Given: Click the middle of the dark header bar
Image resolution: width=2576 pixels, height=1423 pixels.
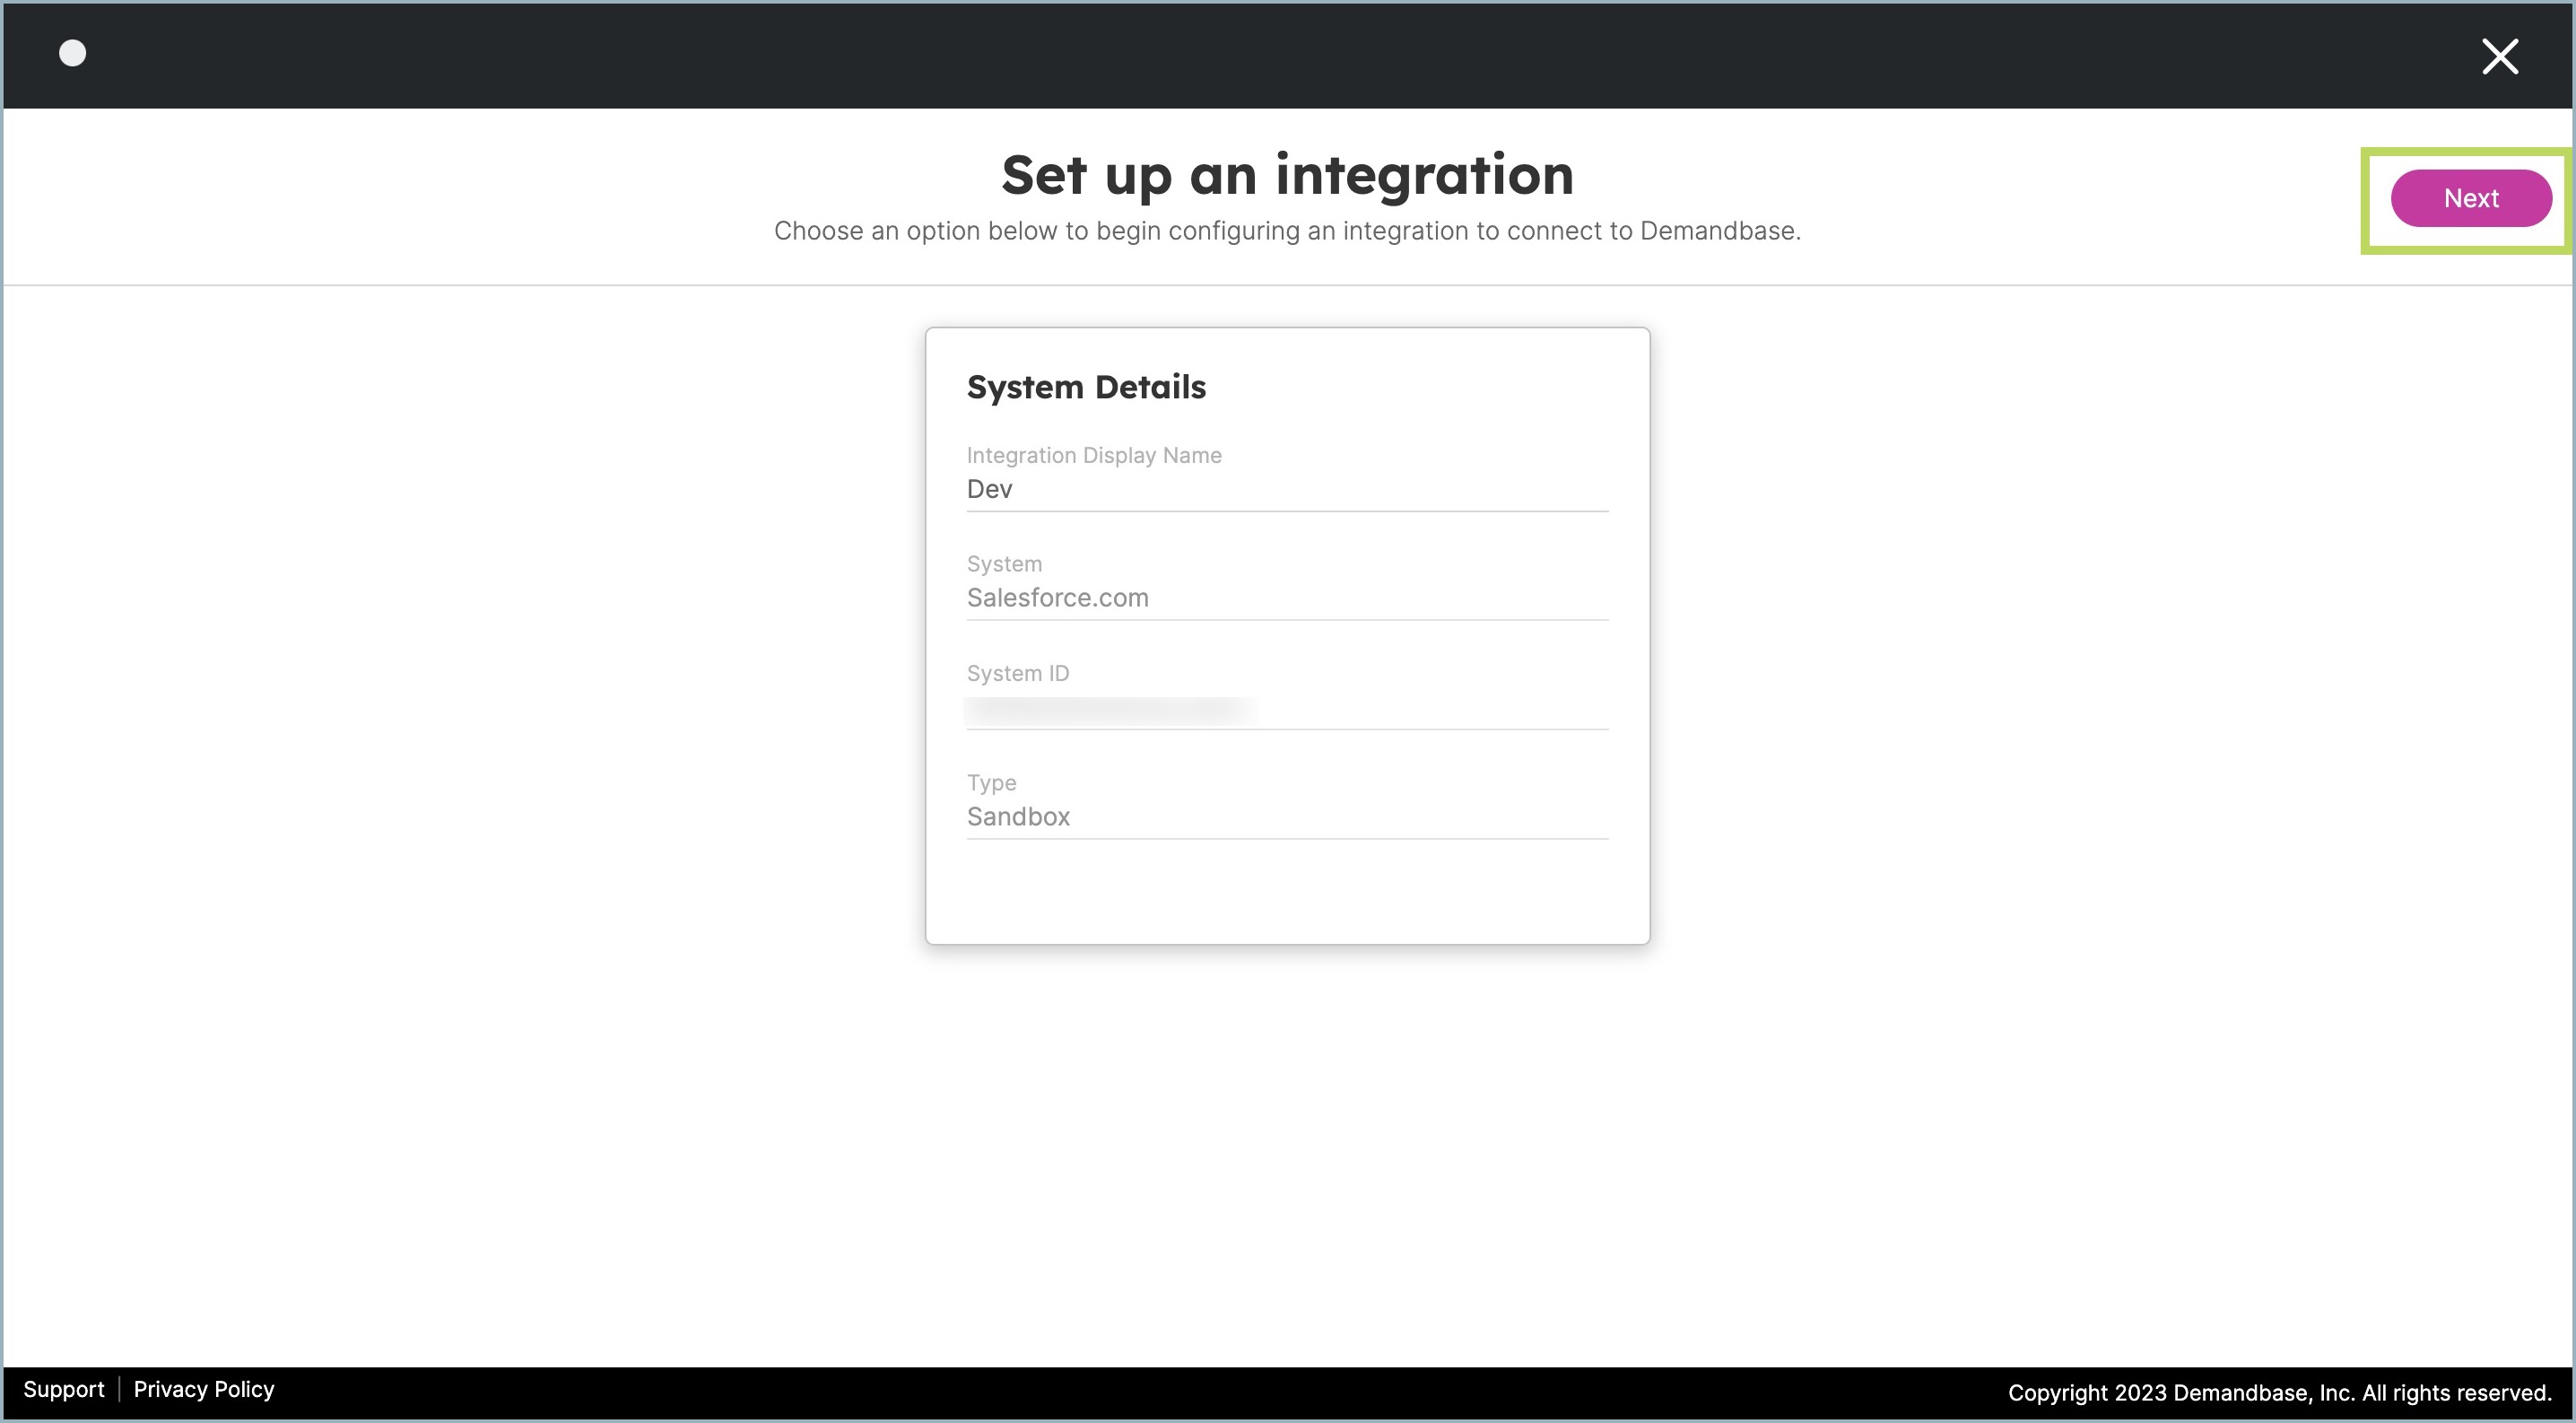Looking at the screenshot, I should (1287, 56).
